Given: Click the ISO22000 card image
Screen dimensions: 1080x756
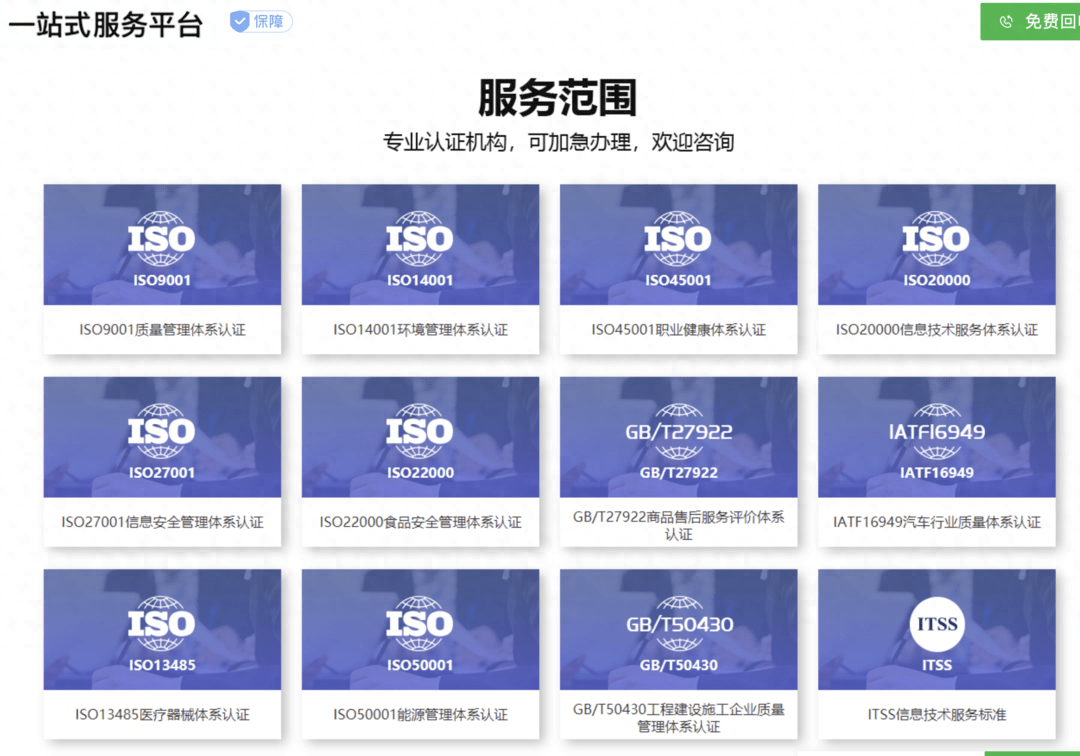Looking at the screenshot, I should (x=420, y=437).
